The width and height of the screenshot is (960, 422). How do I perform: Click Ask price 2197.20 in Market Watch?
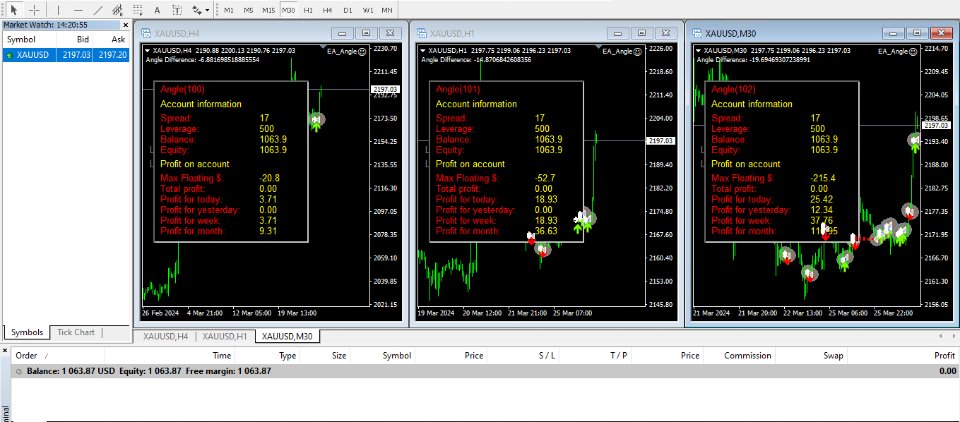tap(112, 55)
